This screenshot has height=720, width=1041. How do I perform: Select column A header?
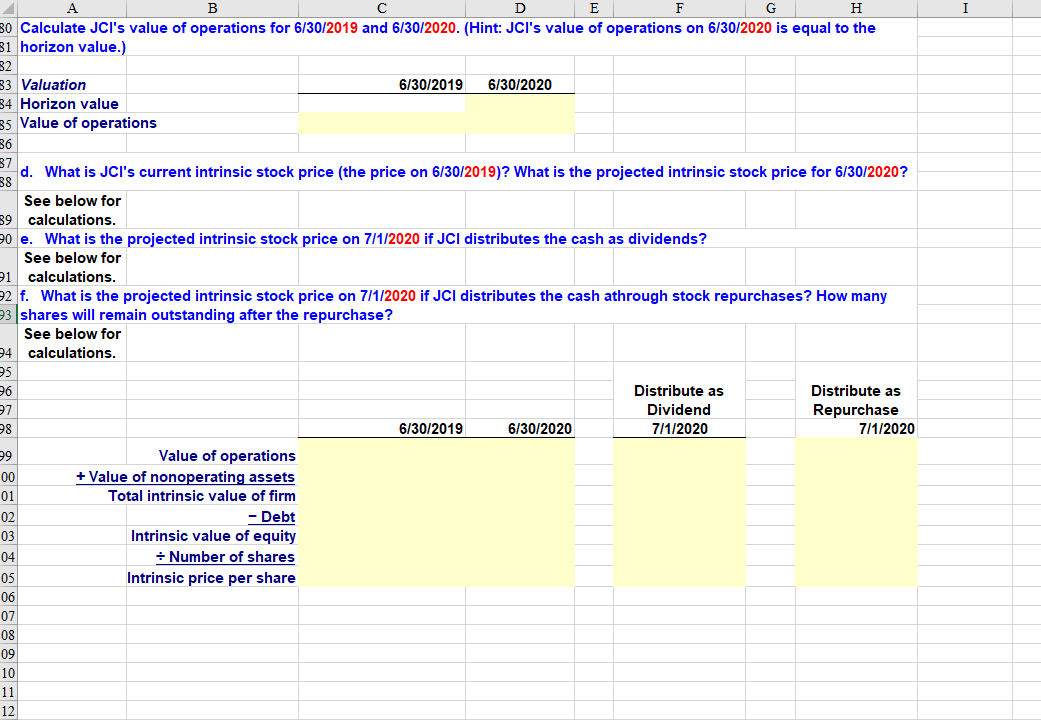(x=72, y=8)
